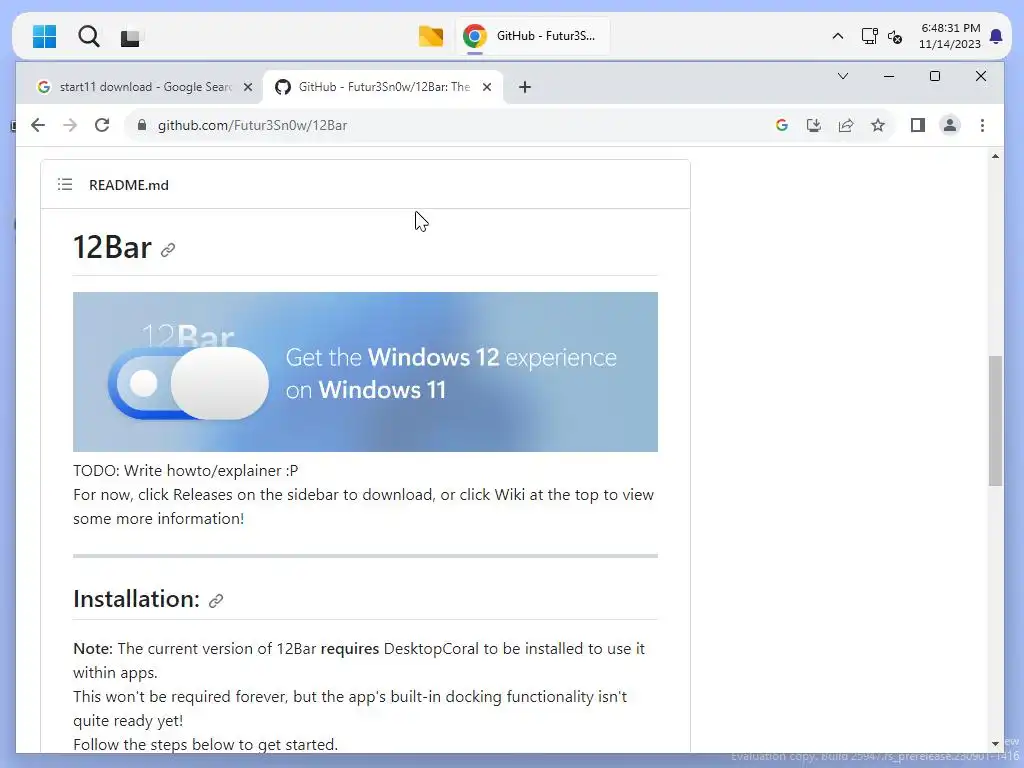Viewport: 1024px width, 768px height.
Task: Minimize the Chrome window
Action: coord(888,76)
